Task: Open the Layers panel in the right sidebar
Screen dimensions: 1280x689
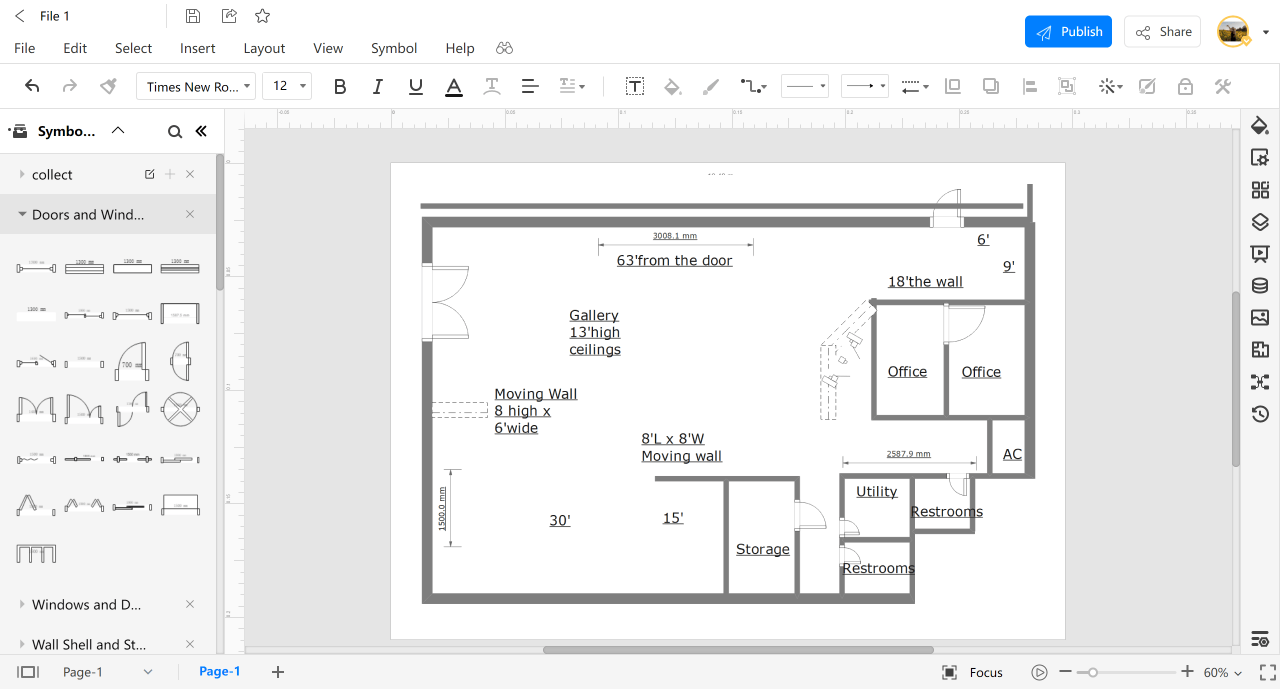Action: pos(1259,221)
